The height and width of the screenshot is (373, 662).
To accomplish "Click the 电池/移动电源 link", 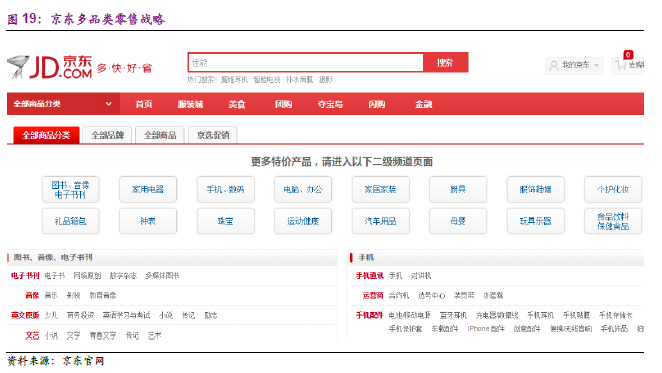I will (x=410, y=315).
